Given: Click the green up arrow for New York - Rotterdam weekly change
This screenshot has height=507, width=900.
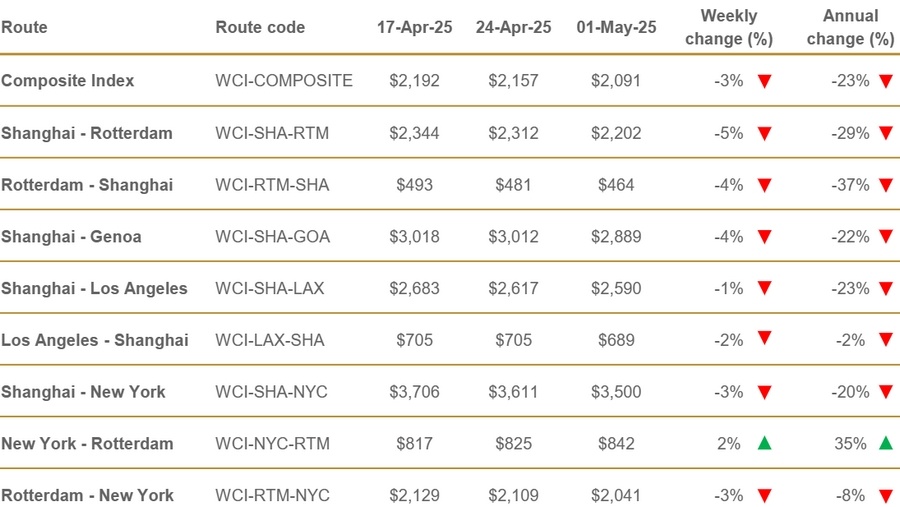Looking at the screenshot, I should (765, 443).
